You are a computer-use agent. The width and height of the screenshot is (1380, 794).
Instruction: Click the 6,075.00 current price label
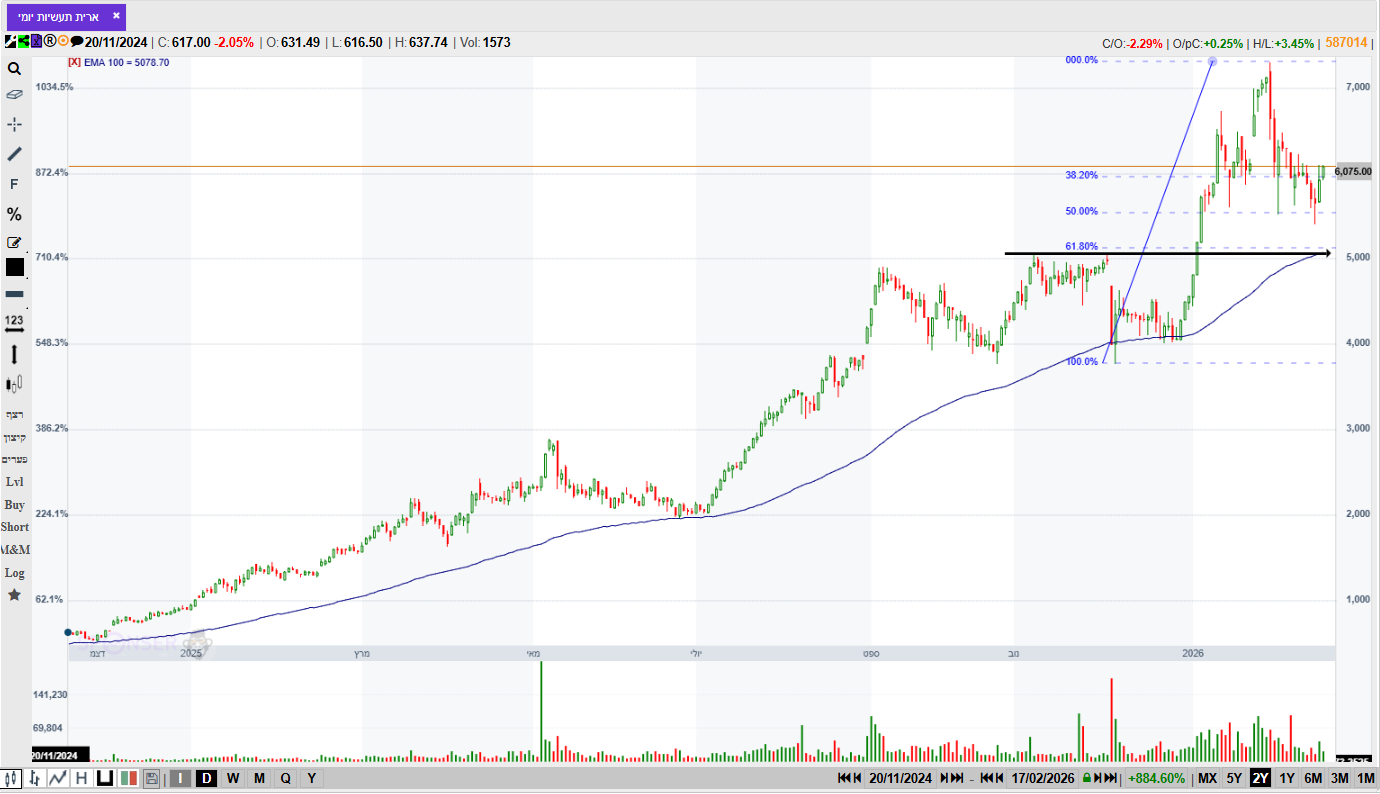[x=1353, y=171]
